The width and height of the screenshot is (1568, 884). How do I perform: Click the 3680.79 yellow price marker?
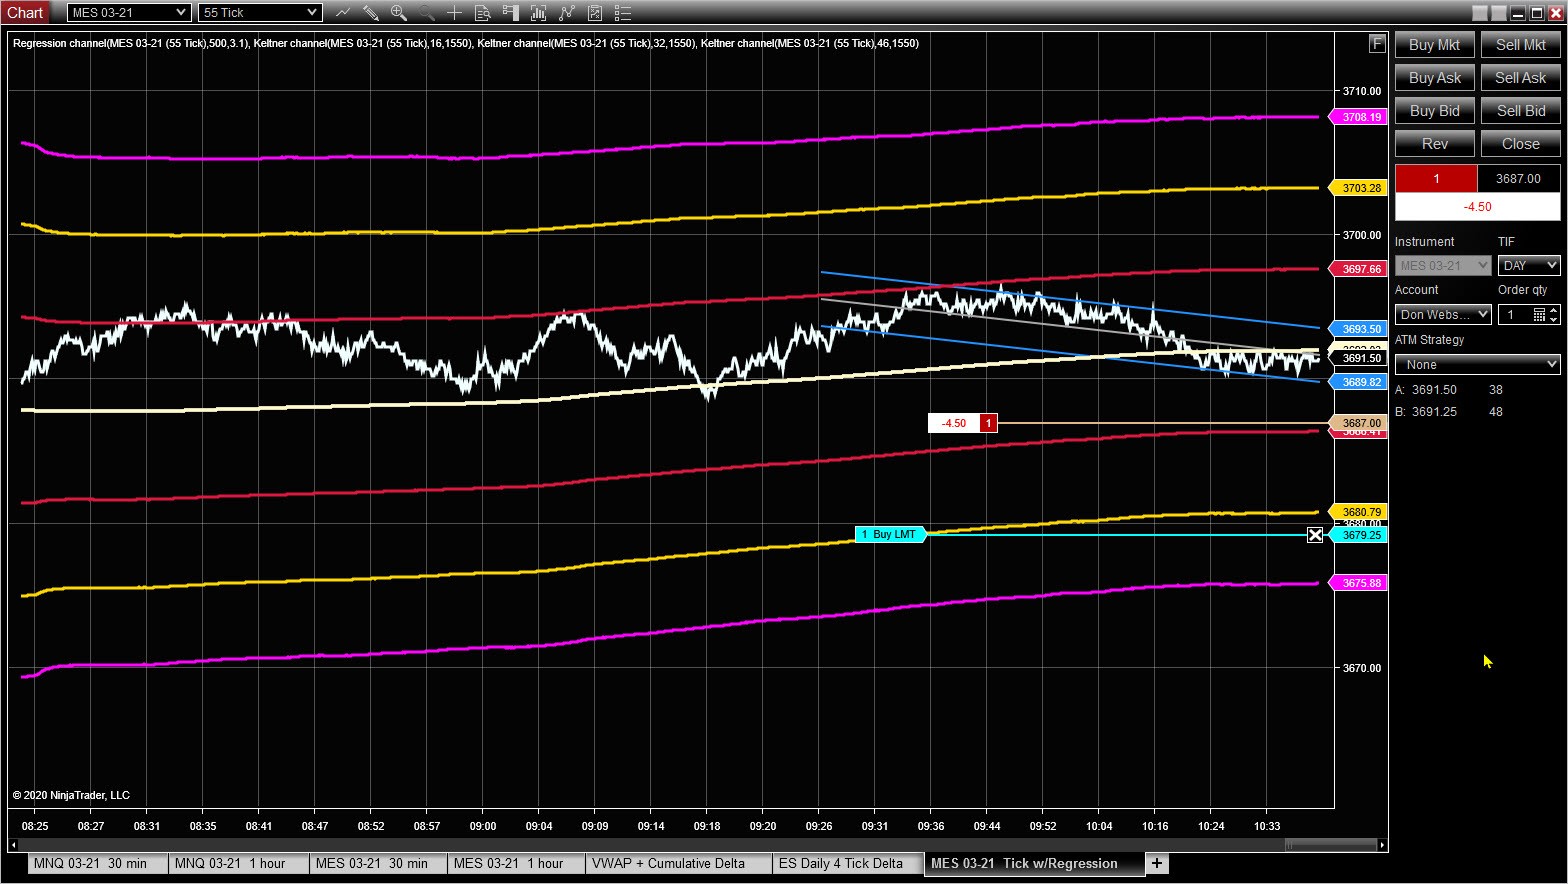click(x=1360, y=512)
